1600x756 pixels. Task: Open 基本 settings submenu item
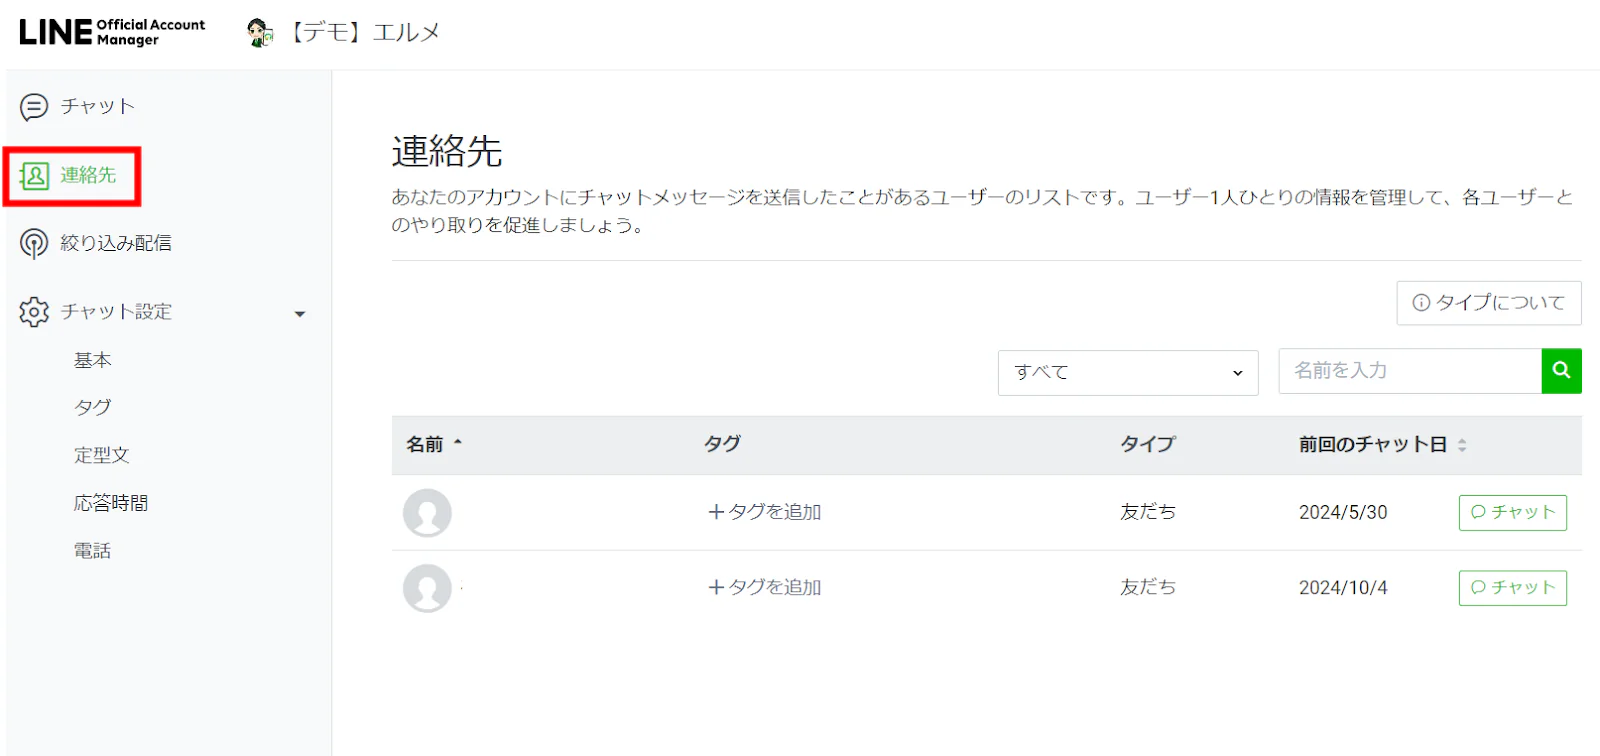[x=93, y=360]
